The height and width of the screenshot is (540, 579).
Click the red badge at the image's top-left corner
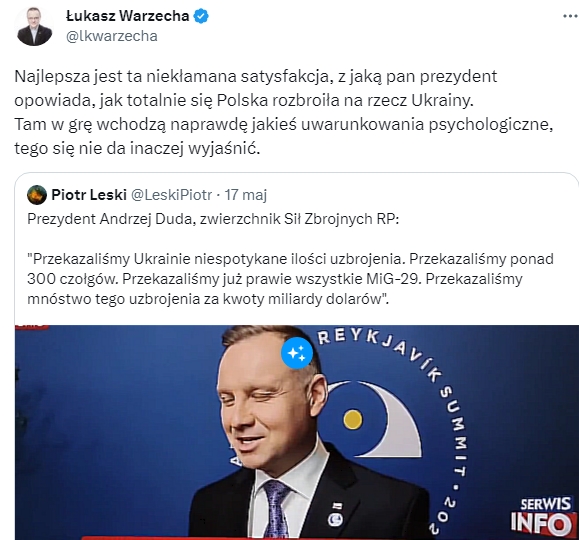coord(32,327)
